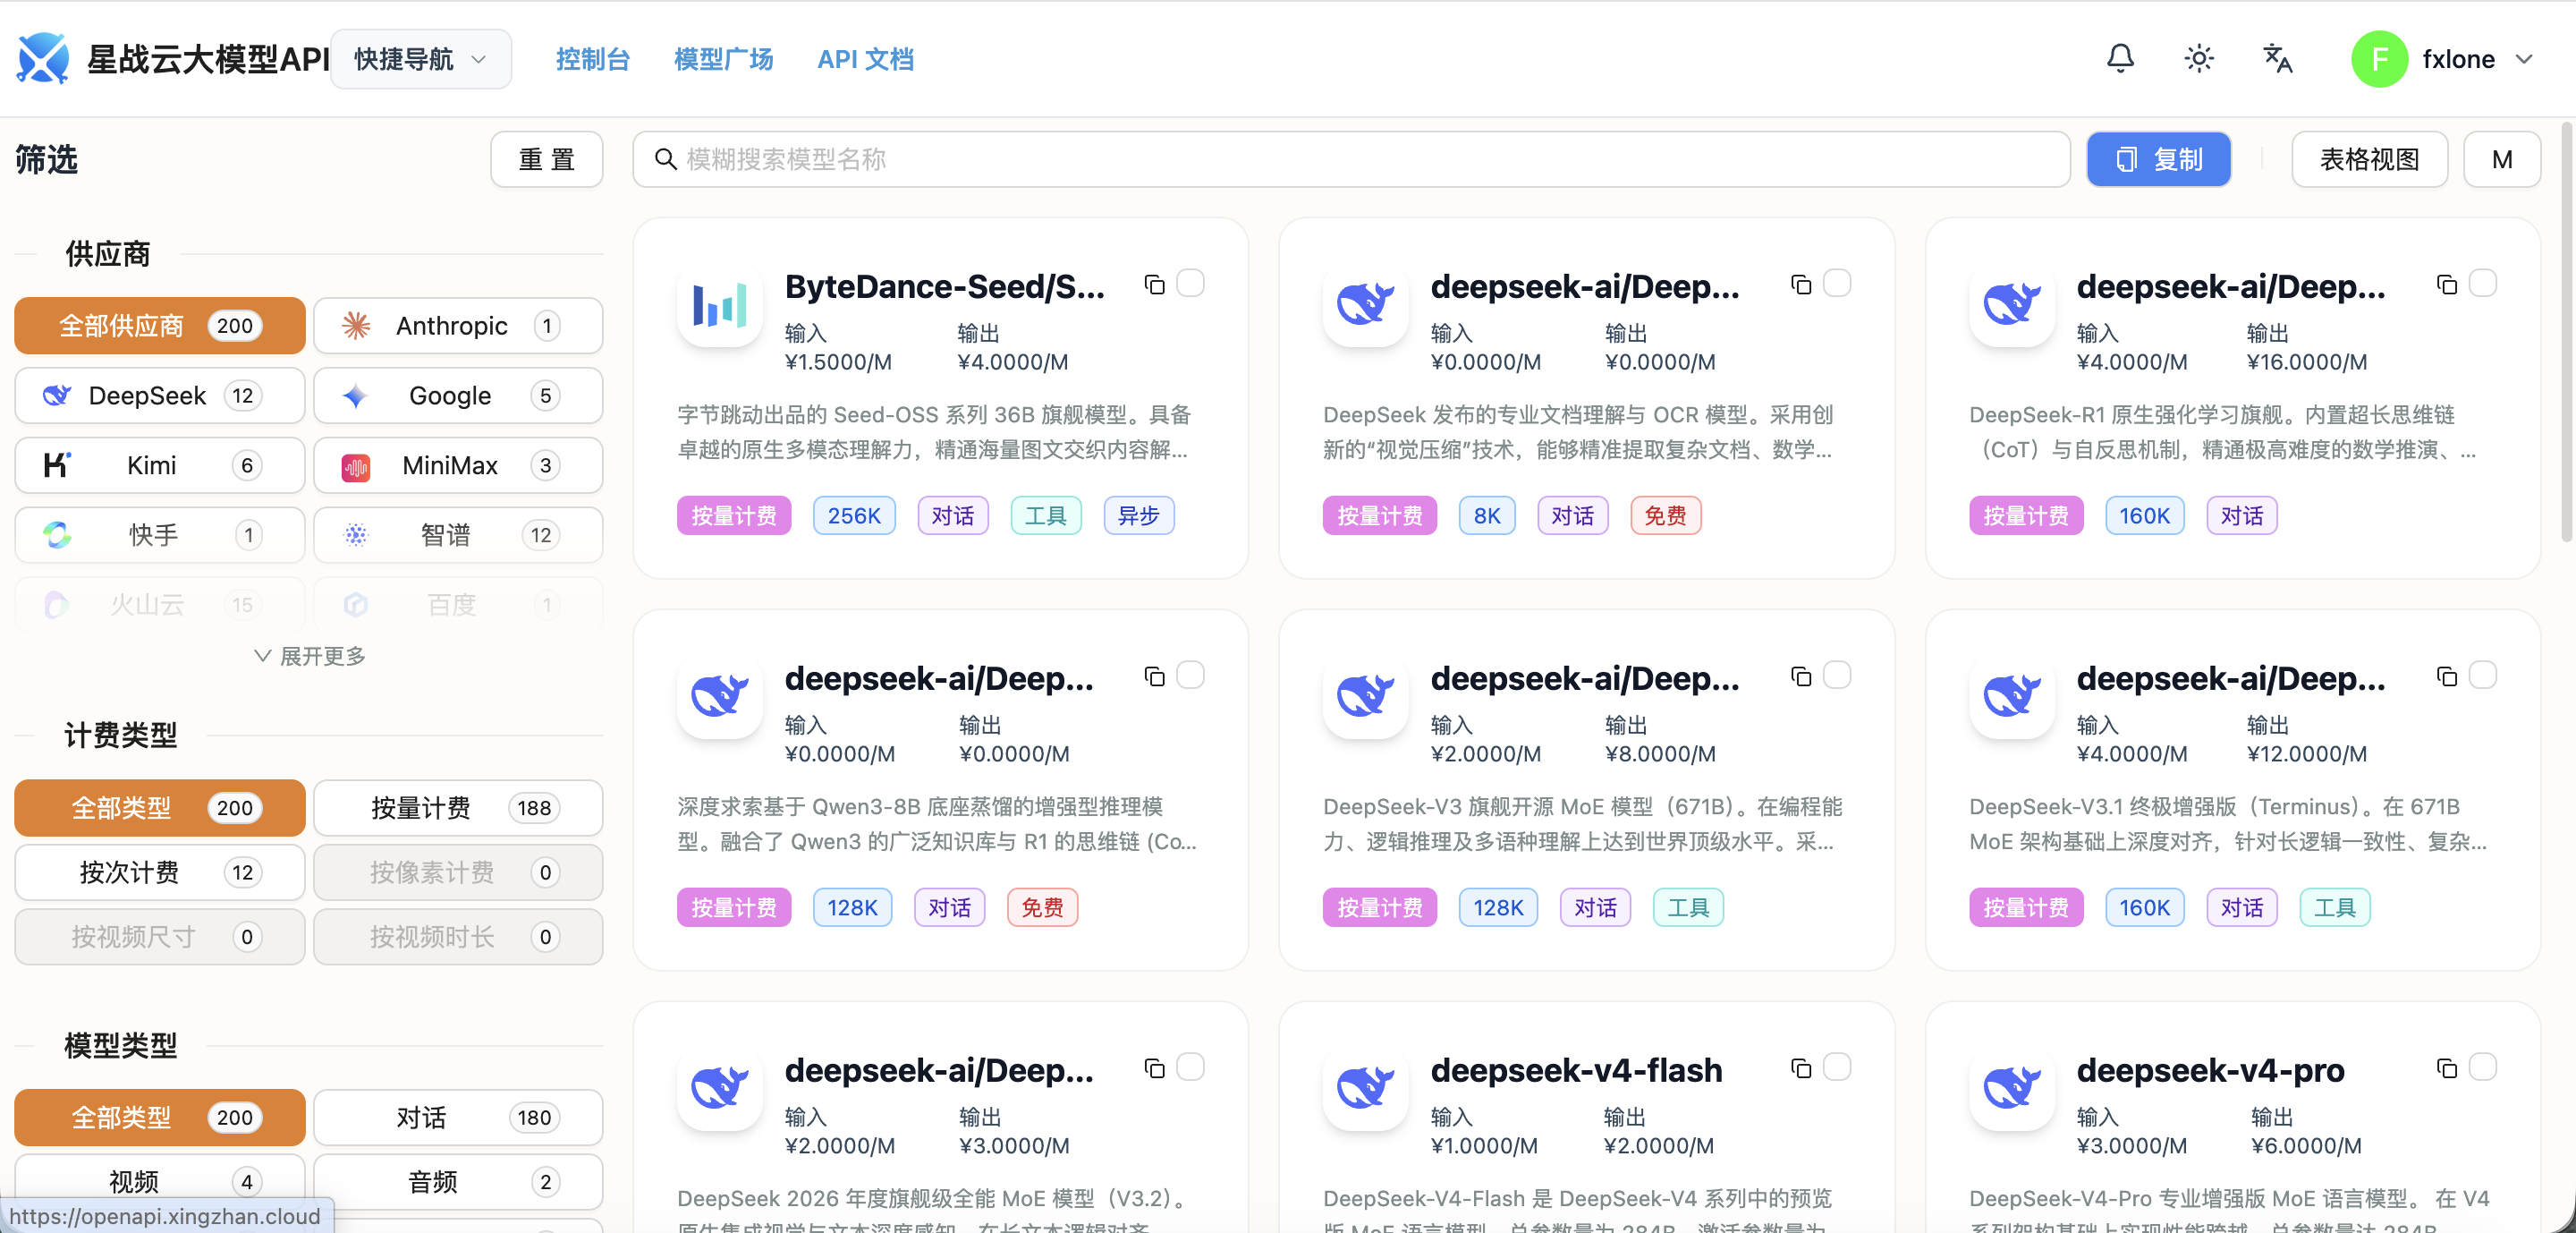This screenshot has width=2576, height=1233.
Task: Copy ByteDance-Seed model name icon
Action: tap(1155, 285)
